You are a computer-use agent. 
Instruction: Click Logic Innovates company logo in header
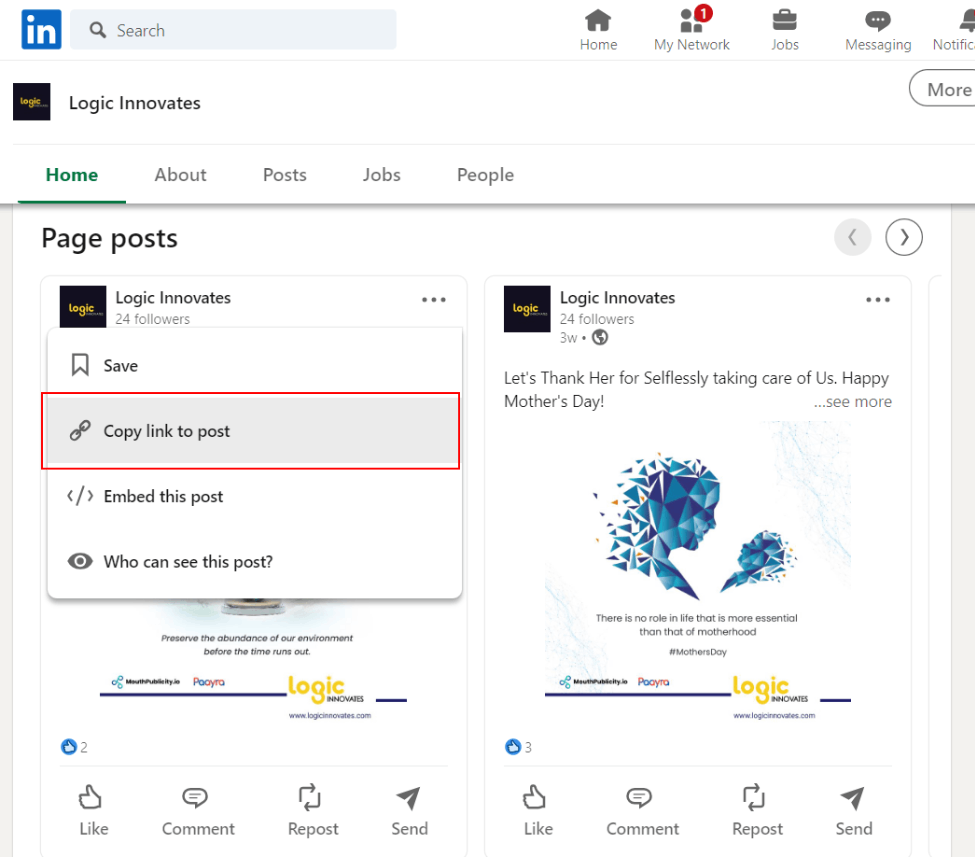[32, 102]
